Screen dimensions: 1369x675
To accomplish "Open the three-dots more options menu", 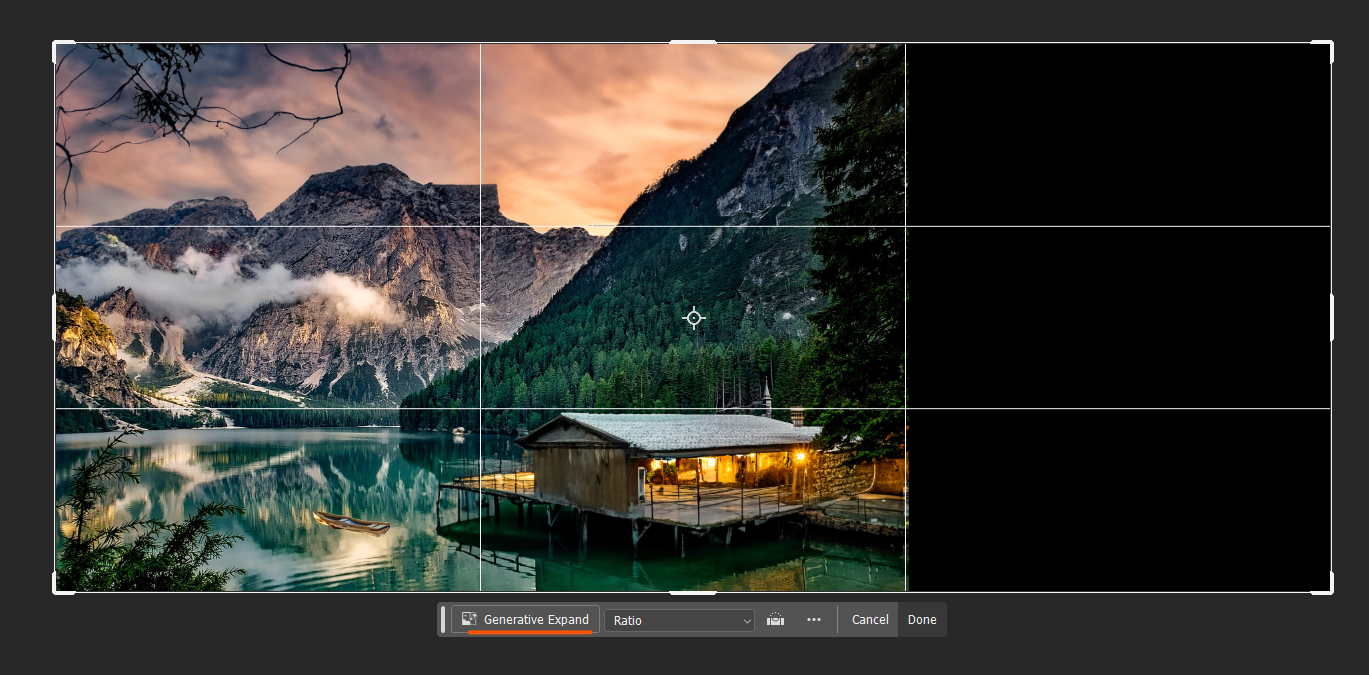I will coord(814,620).
